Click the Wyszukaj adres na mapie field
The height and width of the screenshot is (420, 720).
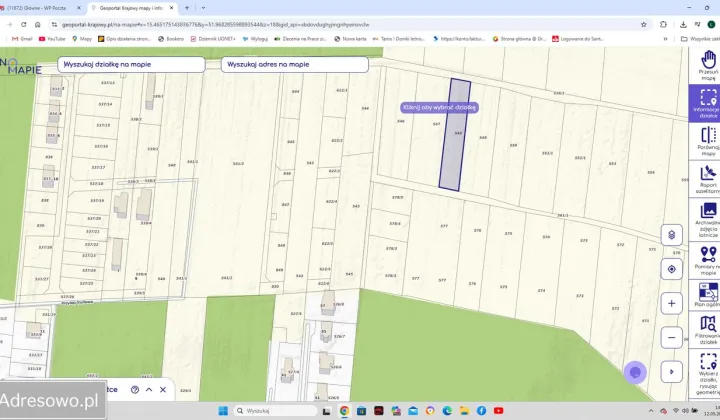(294, 65)
